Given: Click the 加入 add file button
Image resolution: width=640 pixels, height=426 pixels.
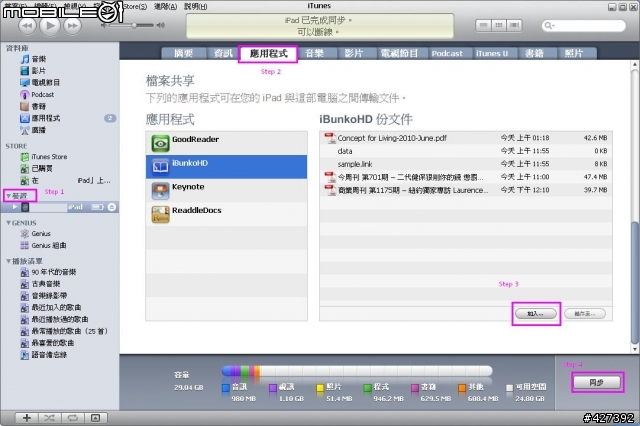Looking at the screenshot, I should pyautogui.click(x=536, y=313).
